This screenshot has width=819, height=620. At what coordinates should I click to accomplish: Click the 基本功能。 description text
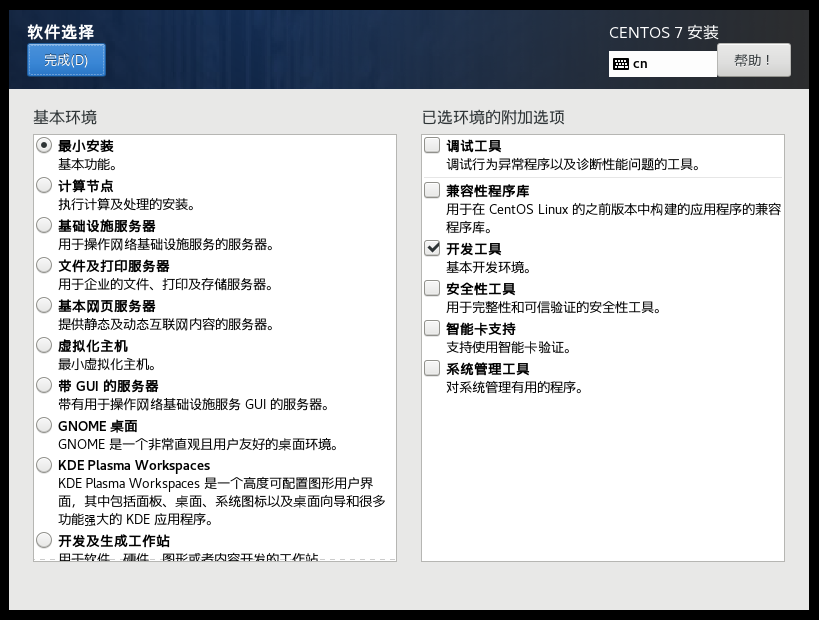[x=88, y=165]
